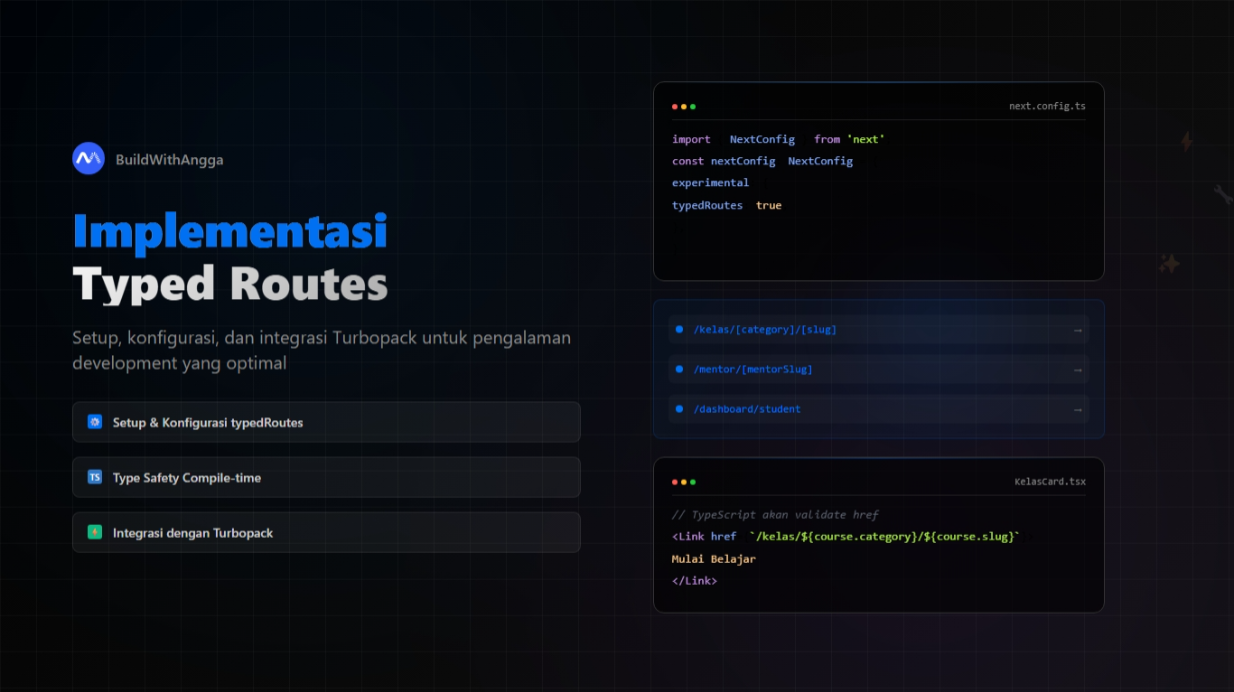Click the green lightning icon beside Integrasi
The image size is (1234, 692).
95,533
